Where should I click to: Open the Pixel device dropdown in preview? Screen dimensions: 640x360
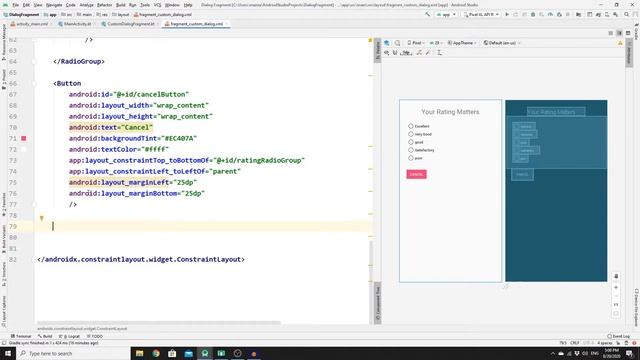[x=416, y=43]
